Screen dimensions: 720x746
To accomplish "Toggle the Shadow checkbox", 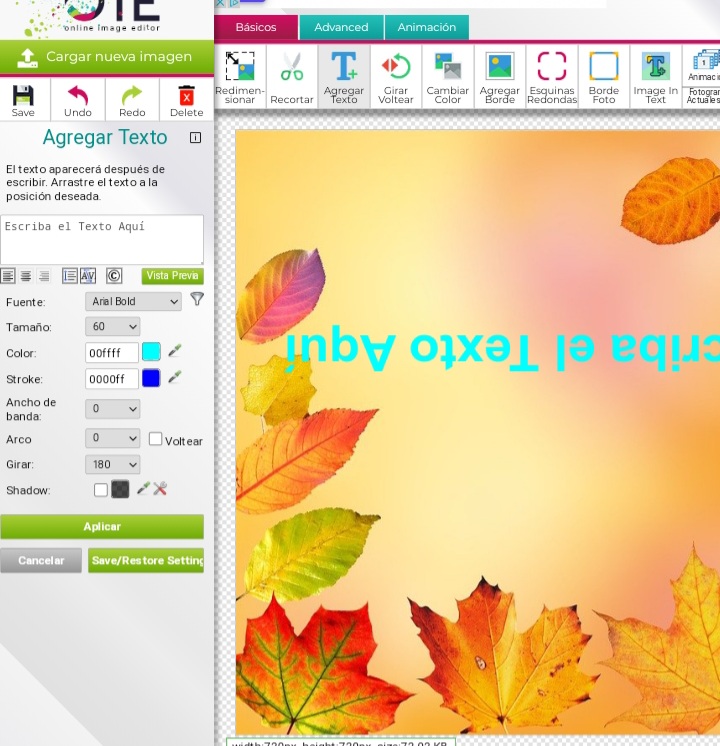I will [x=100, y=490].
